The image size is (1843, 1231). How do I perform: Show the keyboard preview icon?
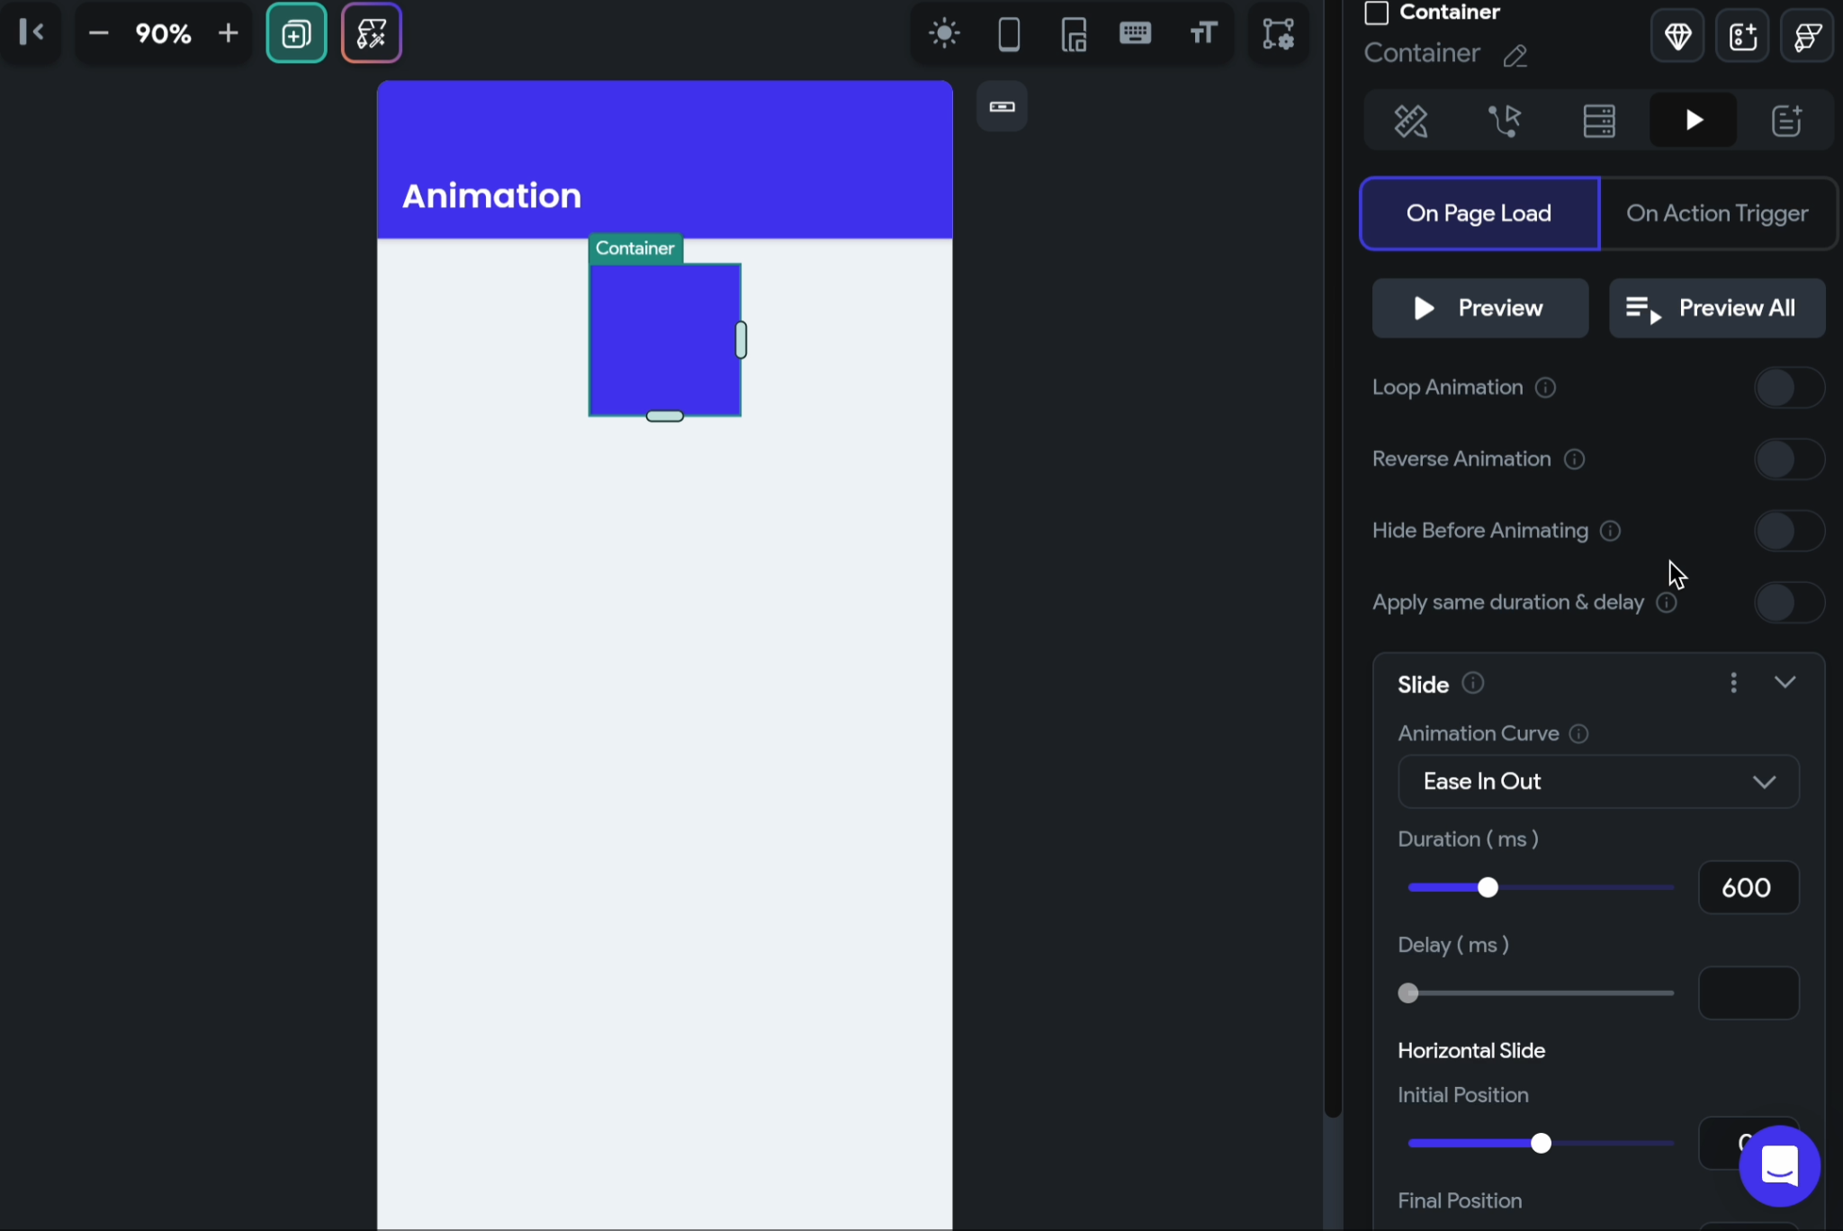pyautogui.click(x=1136, y=34)
